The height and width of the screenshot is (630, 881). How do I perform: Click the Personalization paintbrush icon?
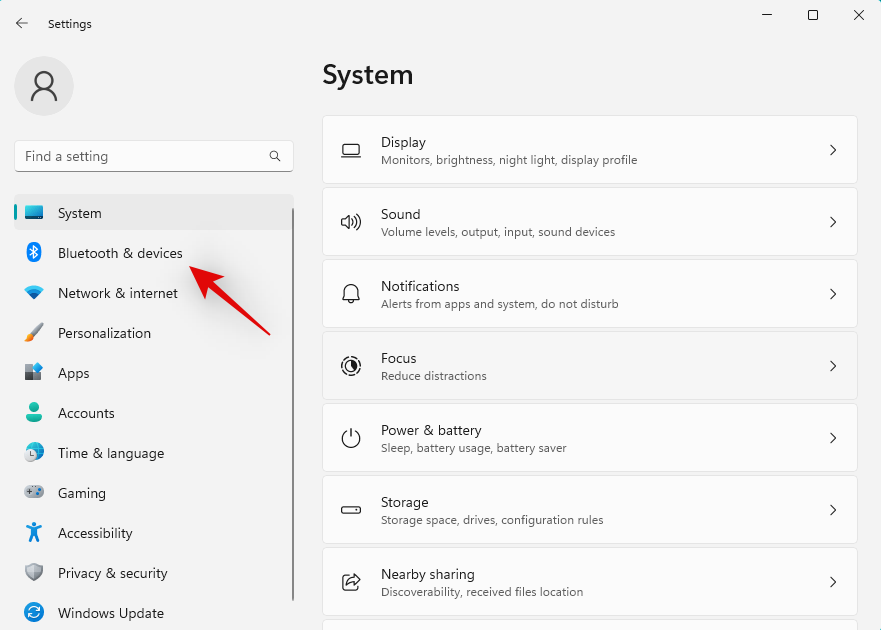tap(34, 332)
